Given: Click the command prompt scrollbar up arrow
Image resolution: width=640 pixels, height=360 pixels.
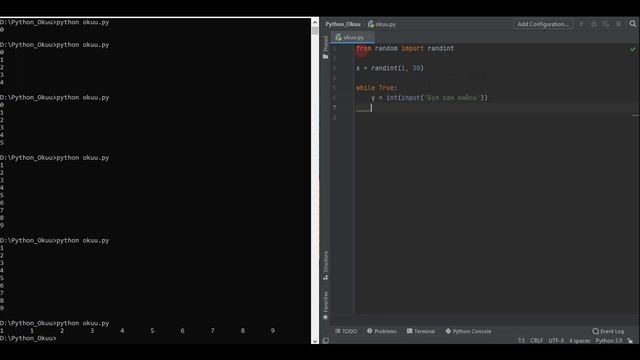Looking at the screenshot, I should (x=315, y=21).
